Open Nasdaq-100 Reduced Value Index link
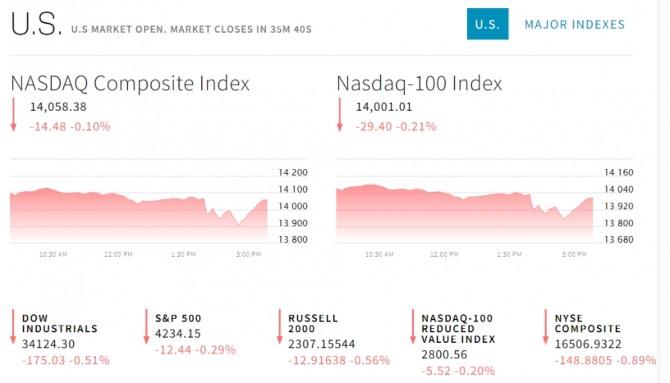 pyautogui.click(x=458, y=329)
